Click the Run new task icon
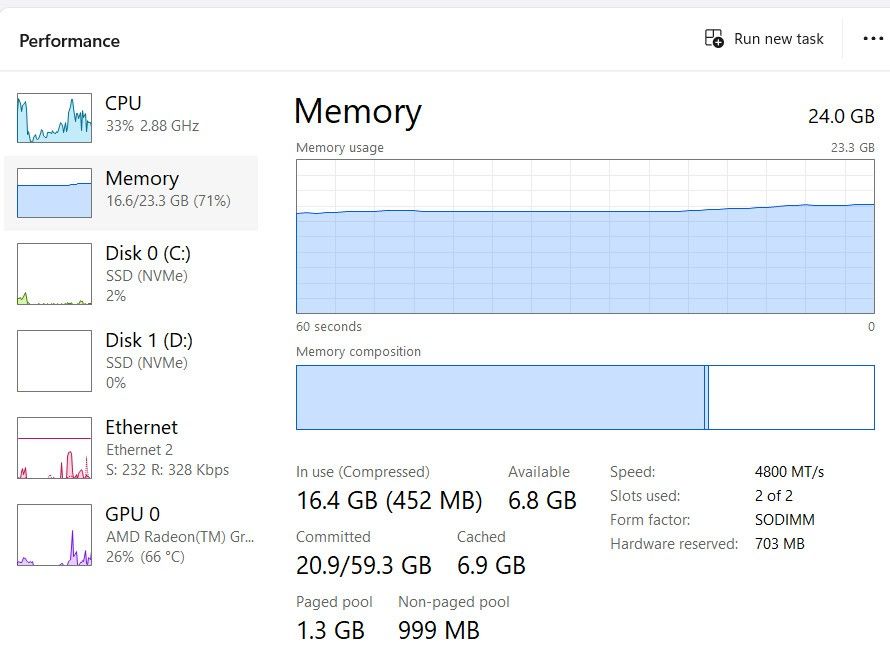 pos(714,39)
